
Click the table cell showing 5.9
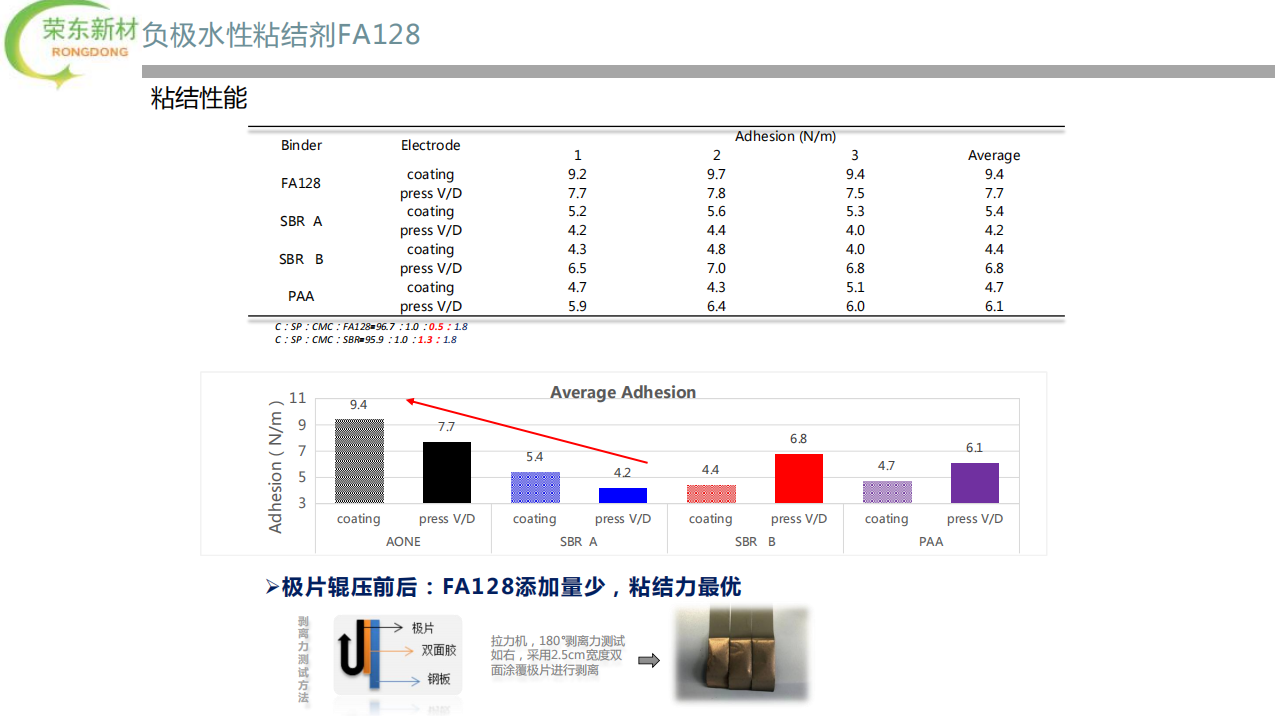click(x=577, y=306)
